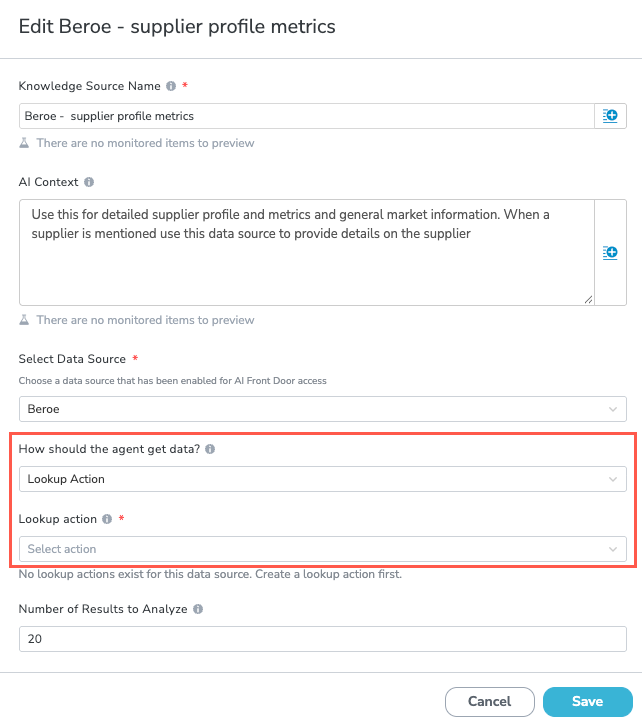The height and width of the screenshot is (725, 642).
Task: Click info icon beside 'How should the agent get data?'
Action: click(210, 449)
